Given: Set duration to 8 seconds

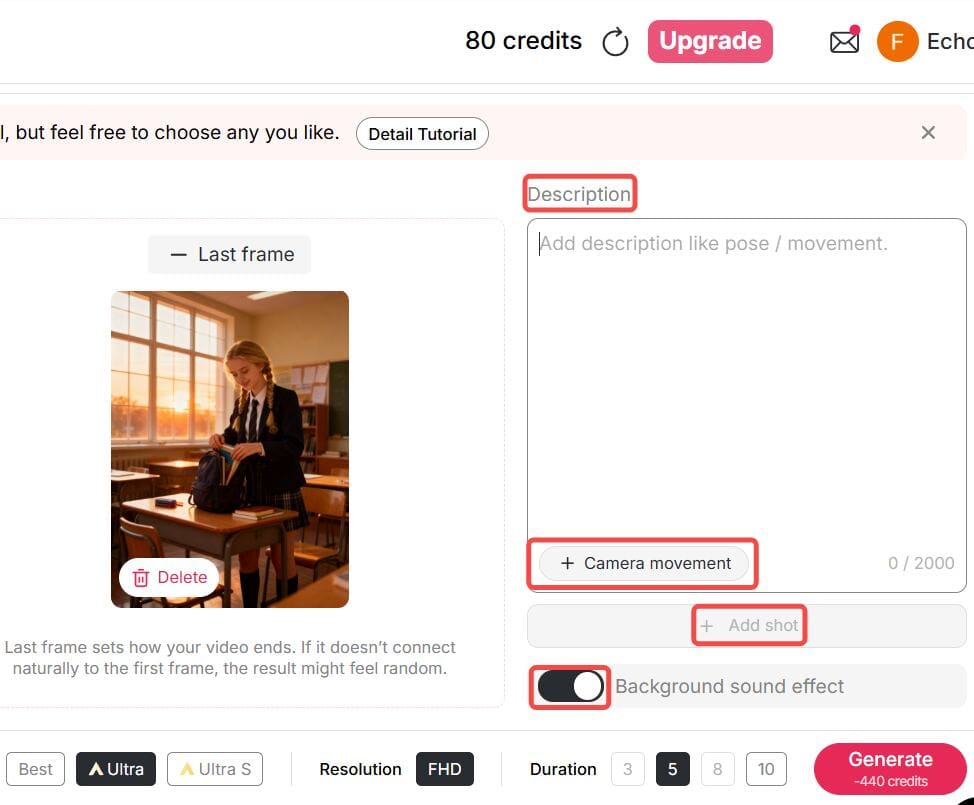Looking at the screenshot, I should 718,769.
